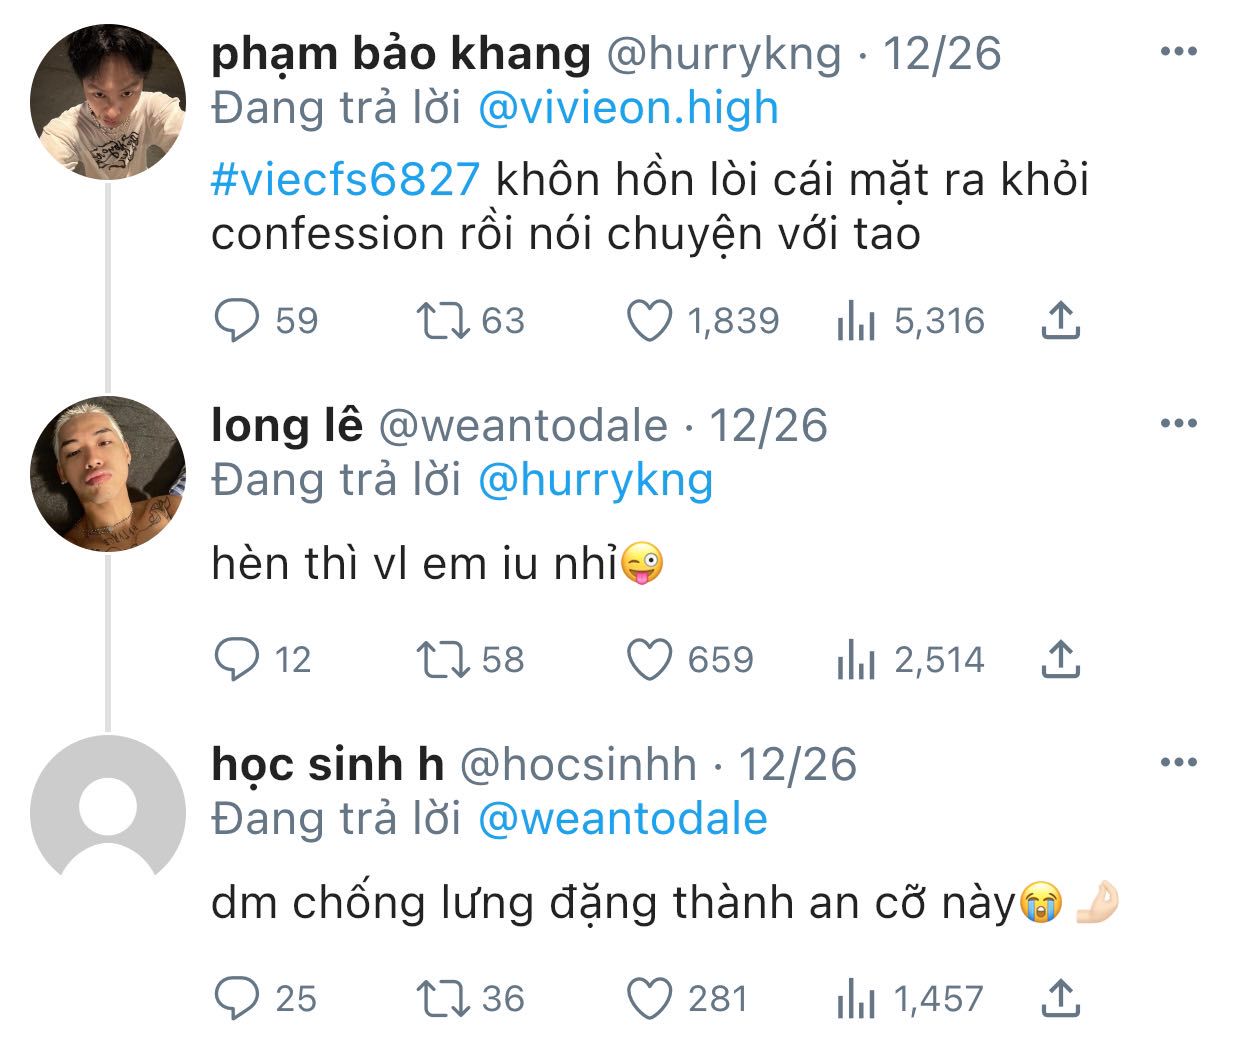The image size is (1242, 1047).
Task: Open more options for học sinh h's tweet
Action: [x=1178, y=763]
